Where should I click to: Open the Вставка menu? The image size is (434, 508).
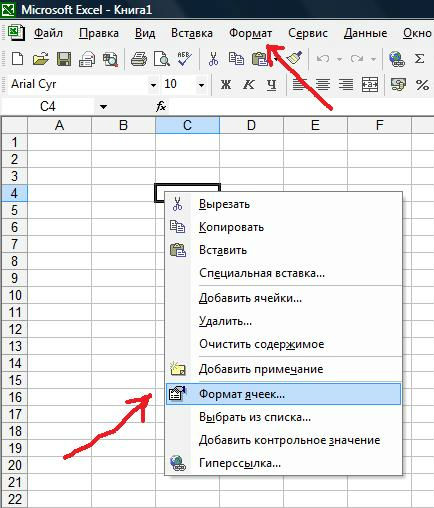[192, 33]
